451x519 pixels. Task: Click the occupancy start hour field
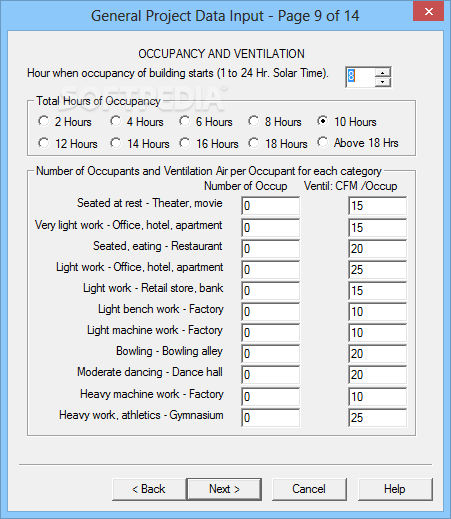click(360, 77)
